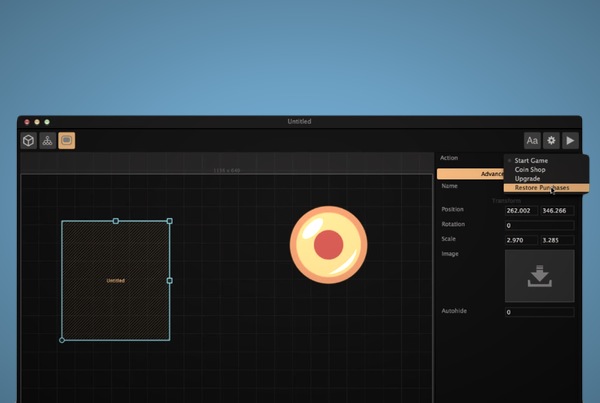Open the Aa font settings
Screen dimensions: 600x403
(532, 141)
